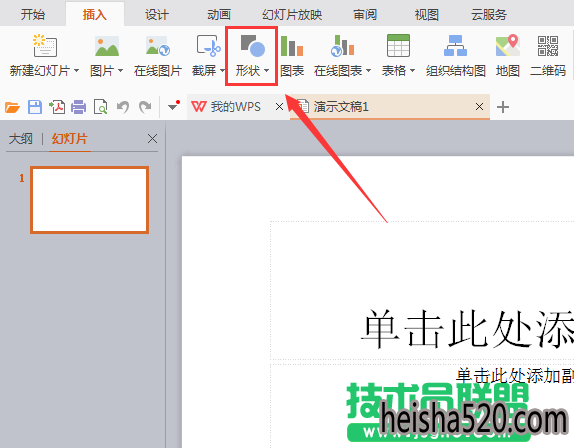574x448 pixels.
Task: Insert a picture with 图片 icon
Action: [x=107, y=46]
